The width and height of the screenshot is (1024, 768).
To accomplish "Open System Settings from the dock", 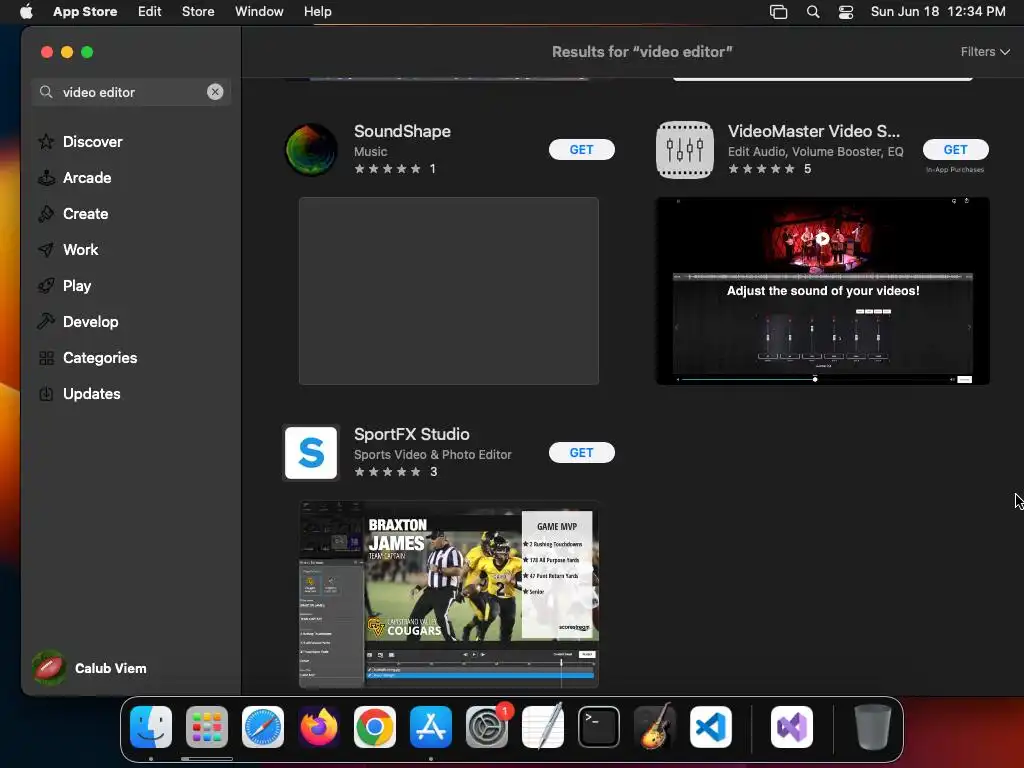I will coord(487,727).
